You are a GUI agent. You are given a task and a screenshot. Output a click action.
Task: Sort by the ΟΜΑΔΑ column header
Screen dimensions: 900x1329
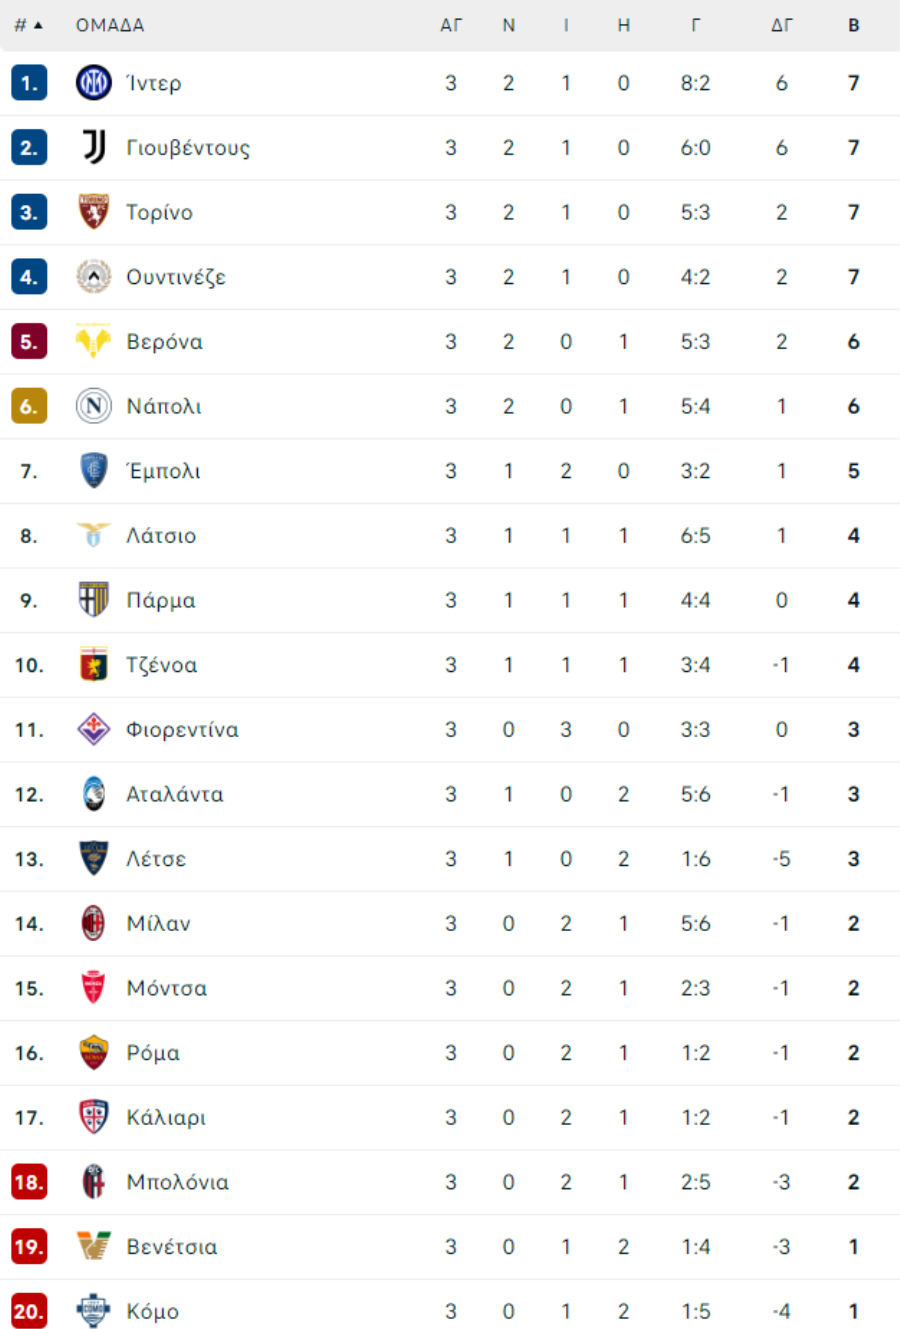[x=110, y=25]
